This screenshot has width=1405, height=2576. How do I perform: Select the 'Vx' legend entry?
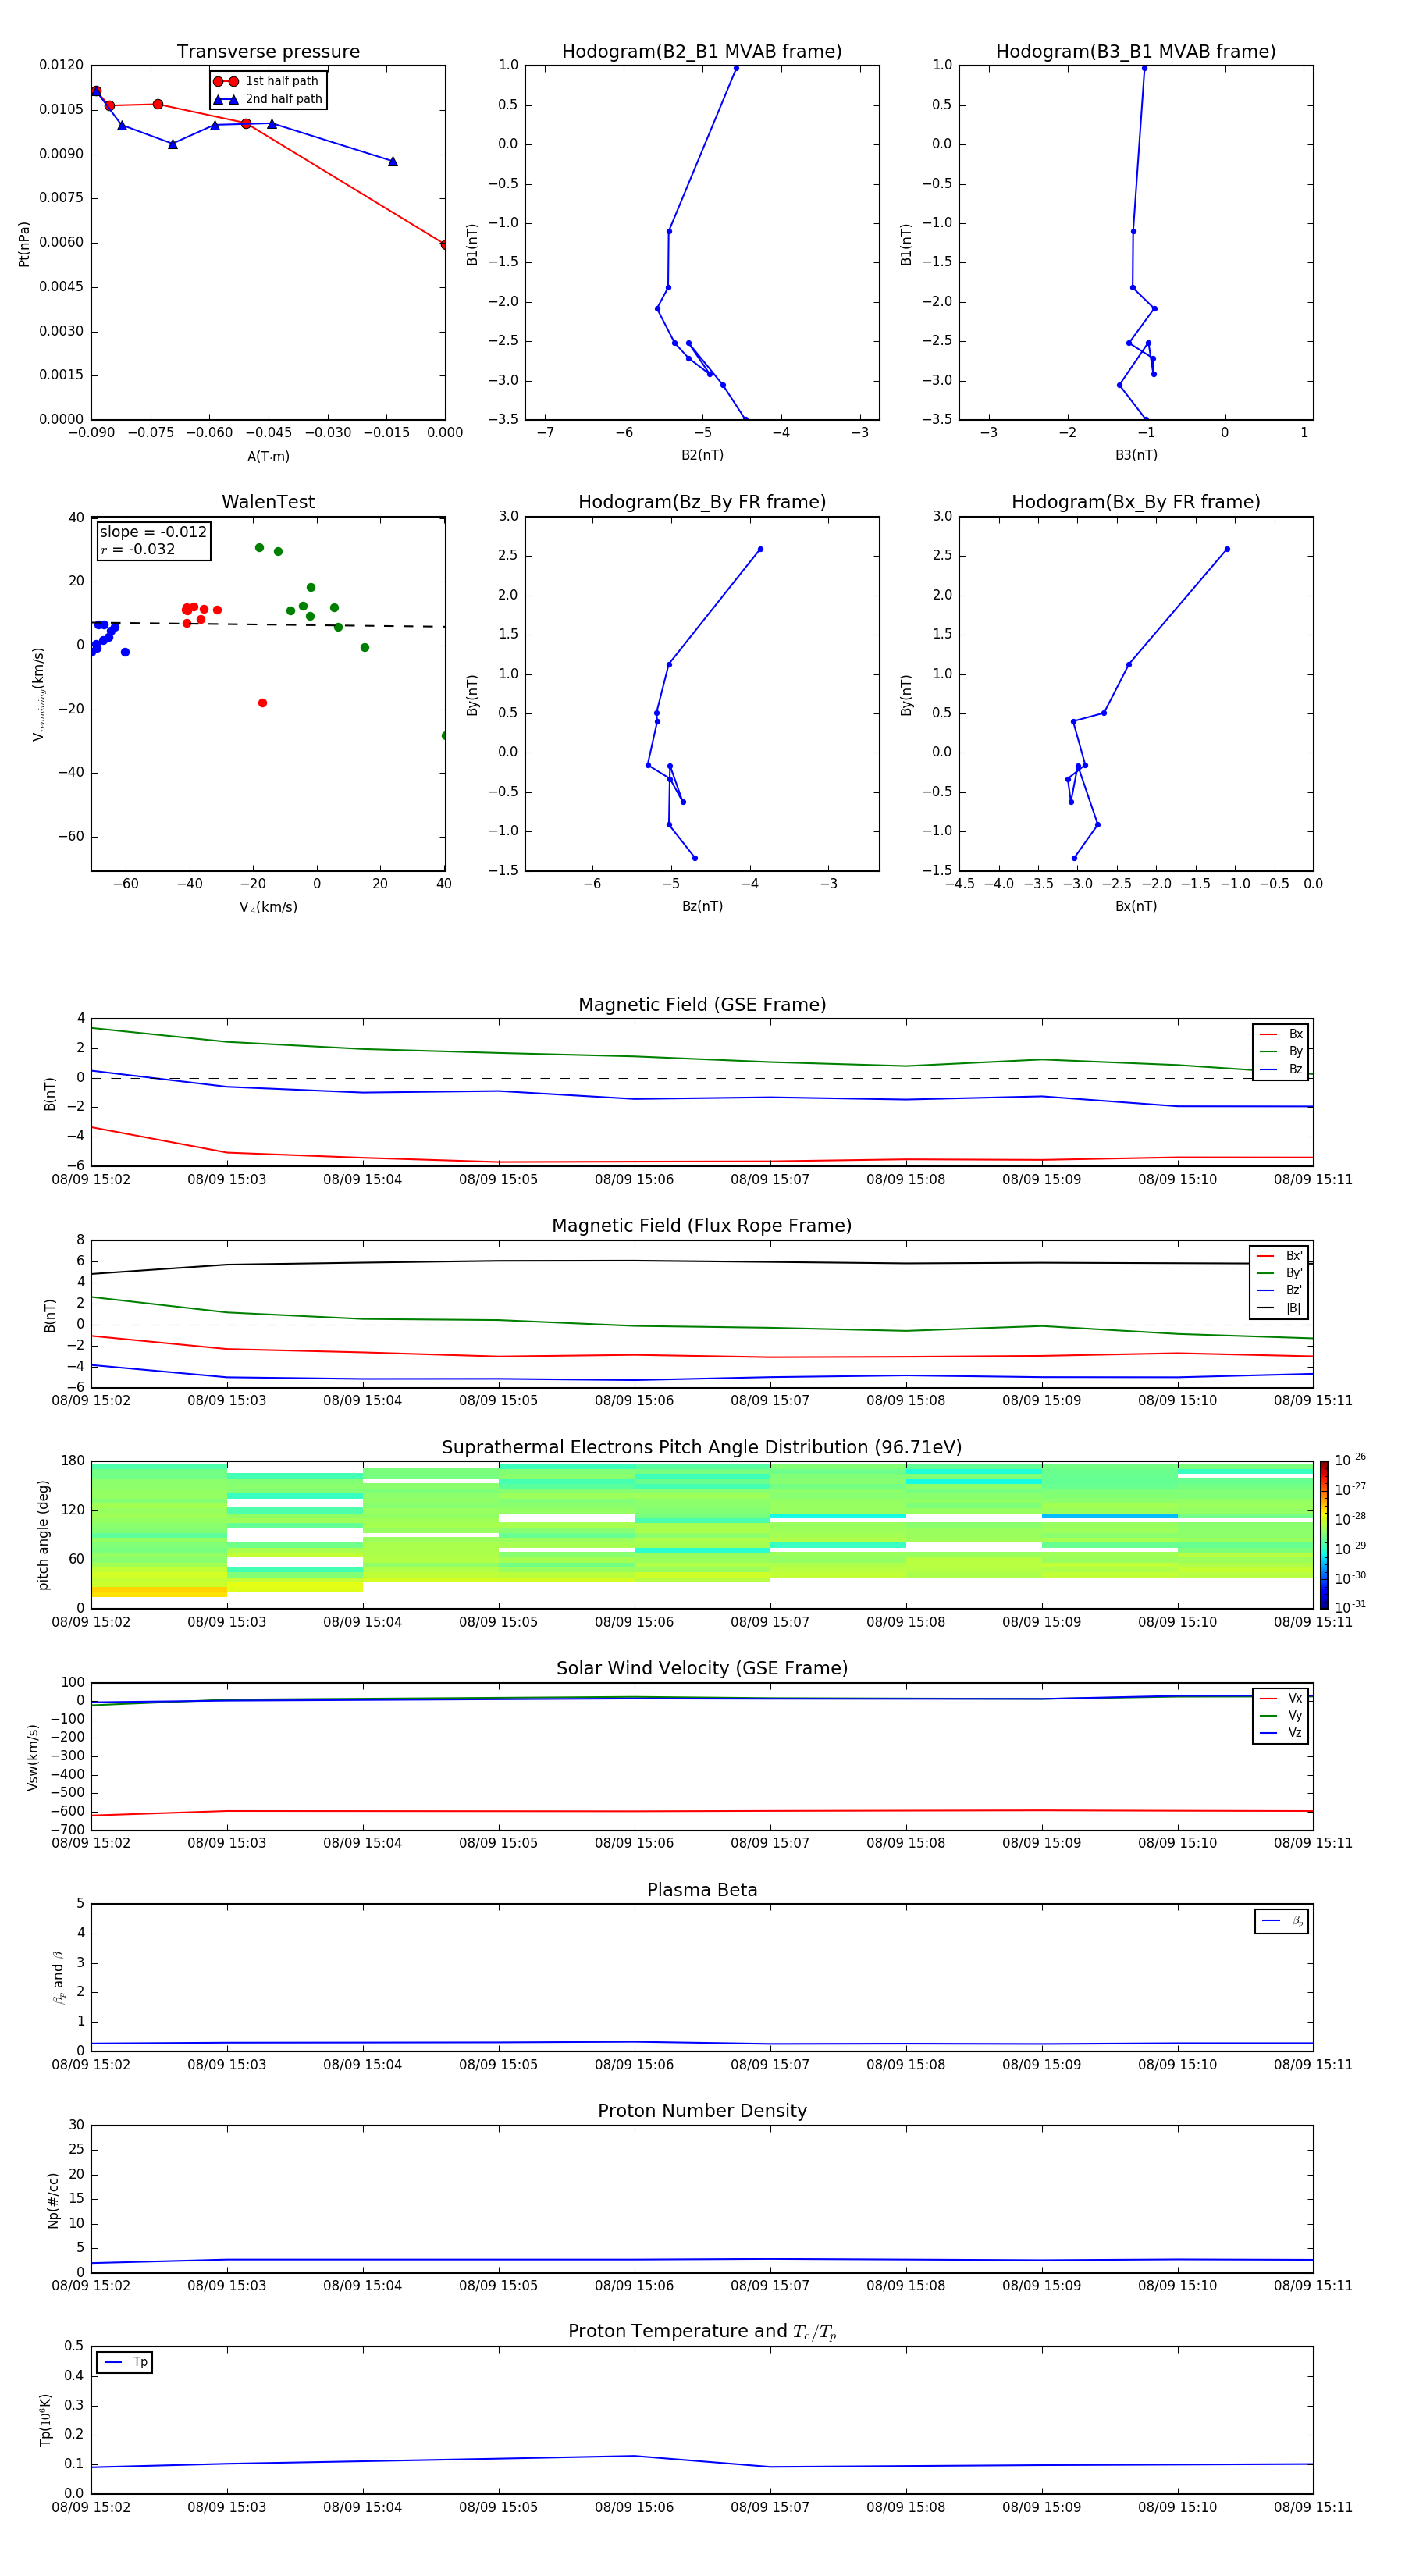click(x=1282, y=1698)
